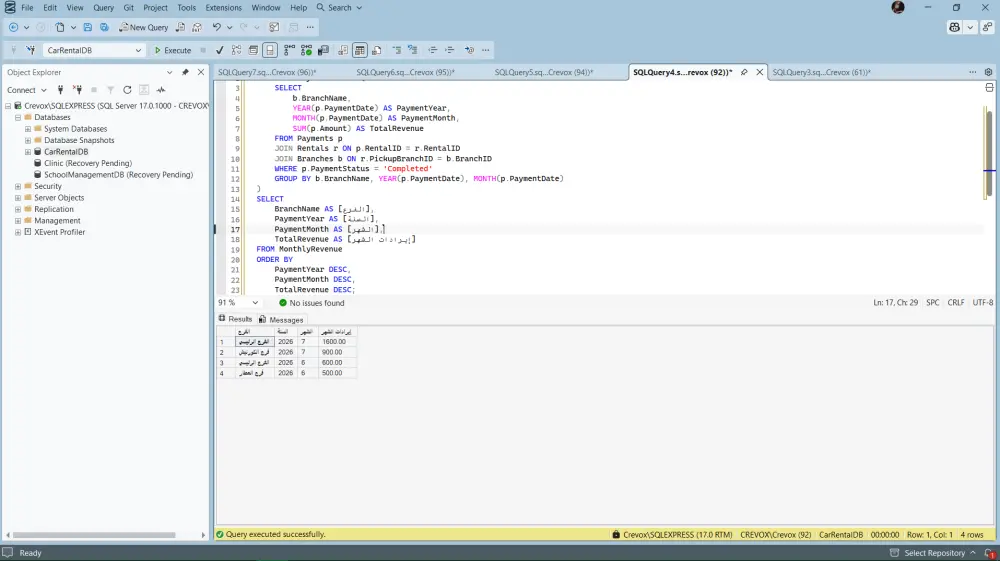
Task: Toggle Include Actual Execution Plan
Action: tap(290, 50)
